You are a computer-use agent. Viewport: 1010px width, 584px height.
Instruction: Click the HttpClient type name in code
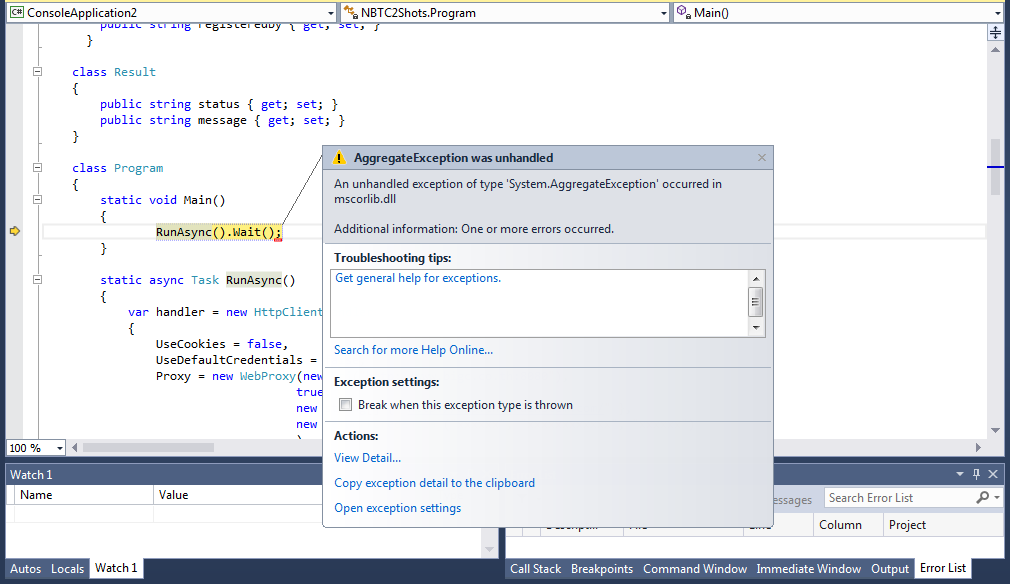[288, 312]
